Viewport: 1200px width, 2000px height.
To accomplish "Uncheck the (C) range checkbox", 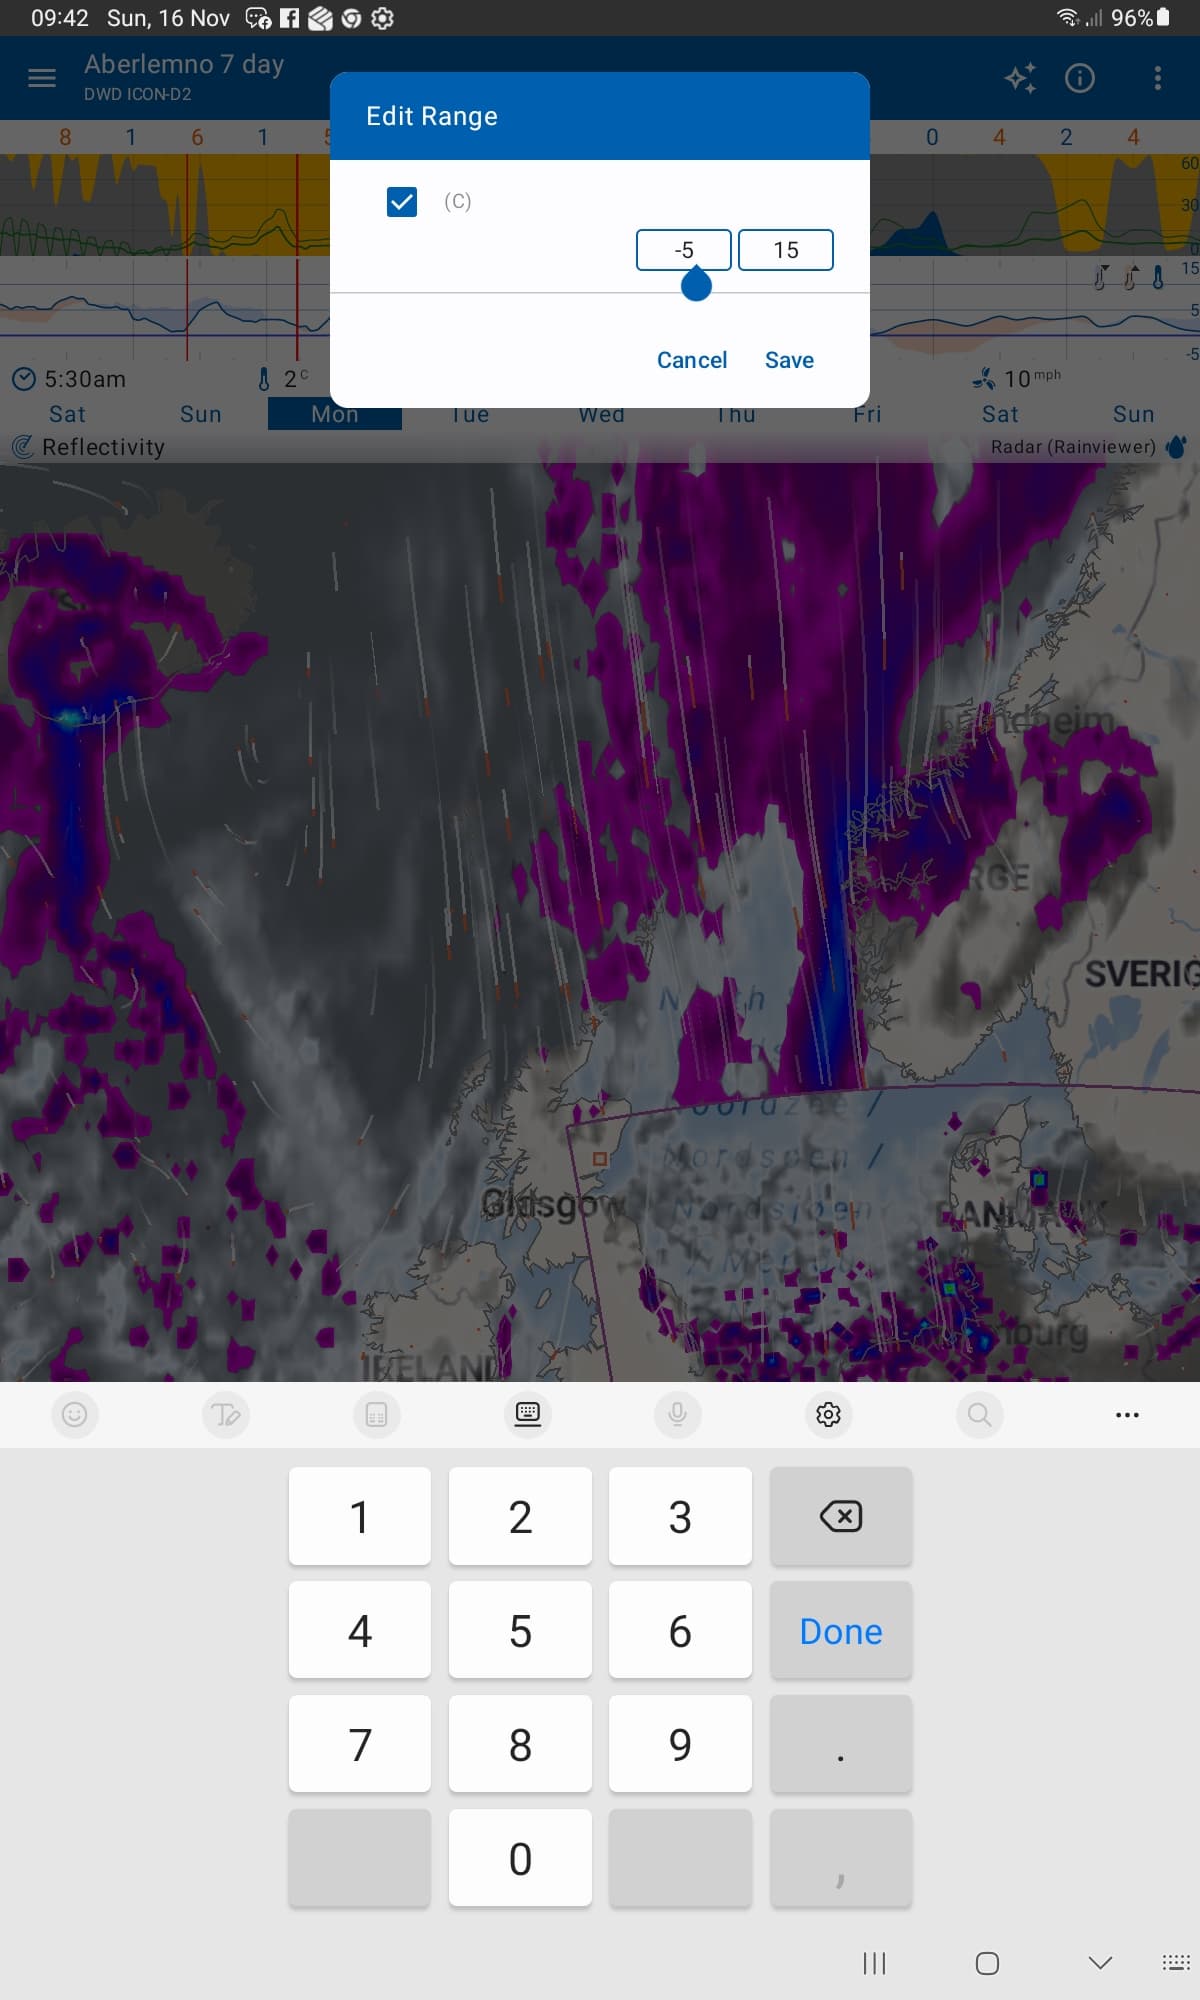I will click(402, 202).
